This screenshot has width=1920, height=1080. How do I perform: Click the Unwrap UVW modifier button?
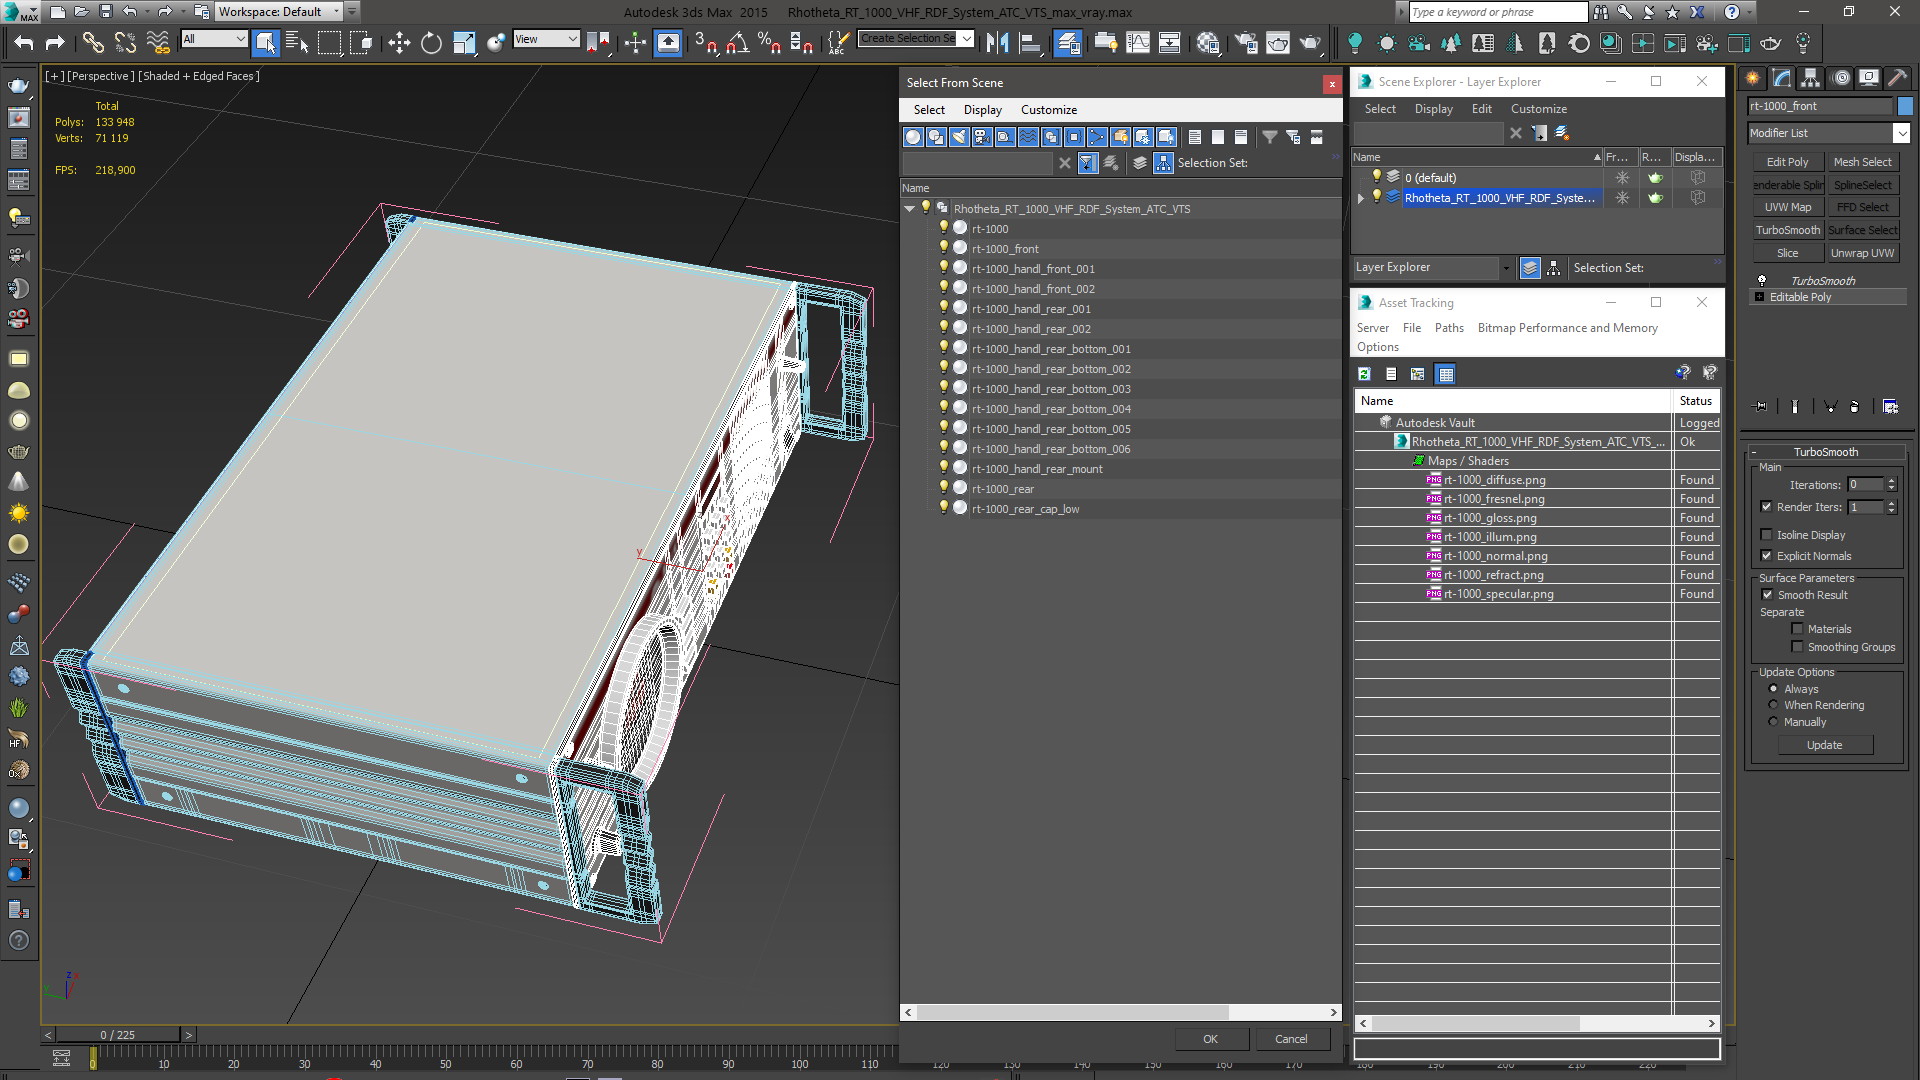pyautogui.click(x=1862, y=253)
